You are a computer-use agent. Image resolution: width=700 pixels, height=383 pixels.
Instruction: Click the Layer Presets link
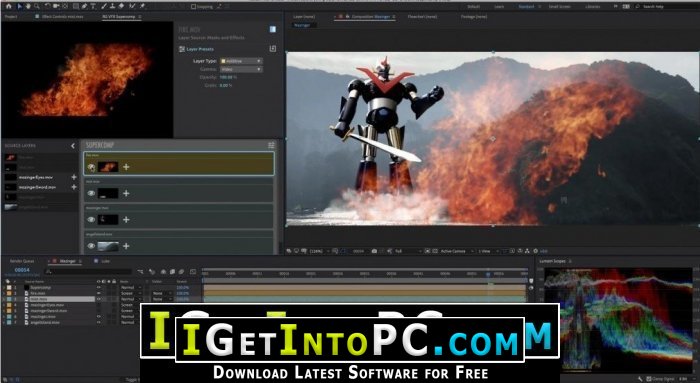click(200, 49)
